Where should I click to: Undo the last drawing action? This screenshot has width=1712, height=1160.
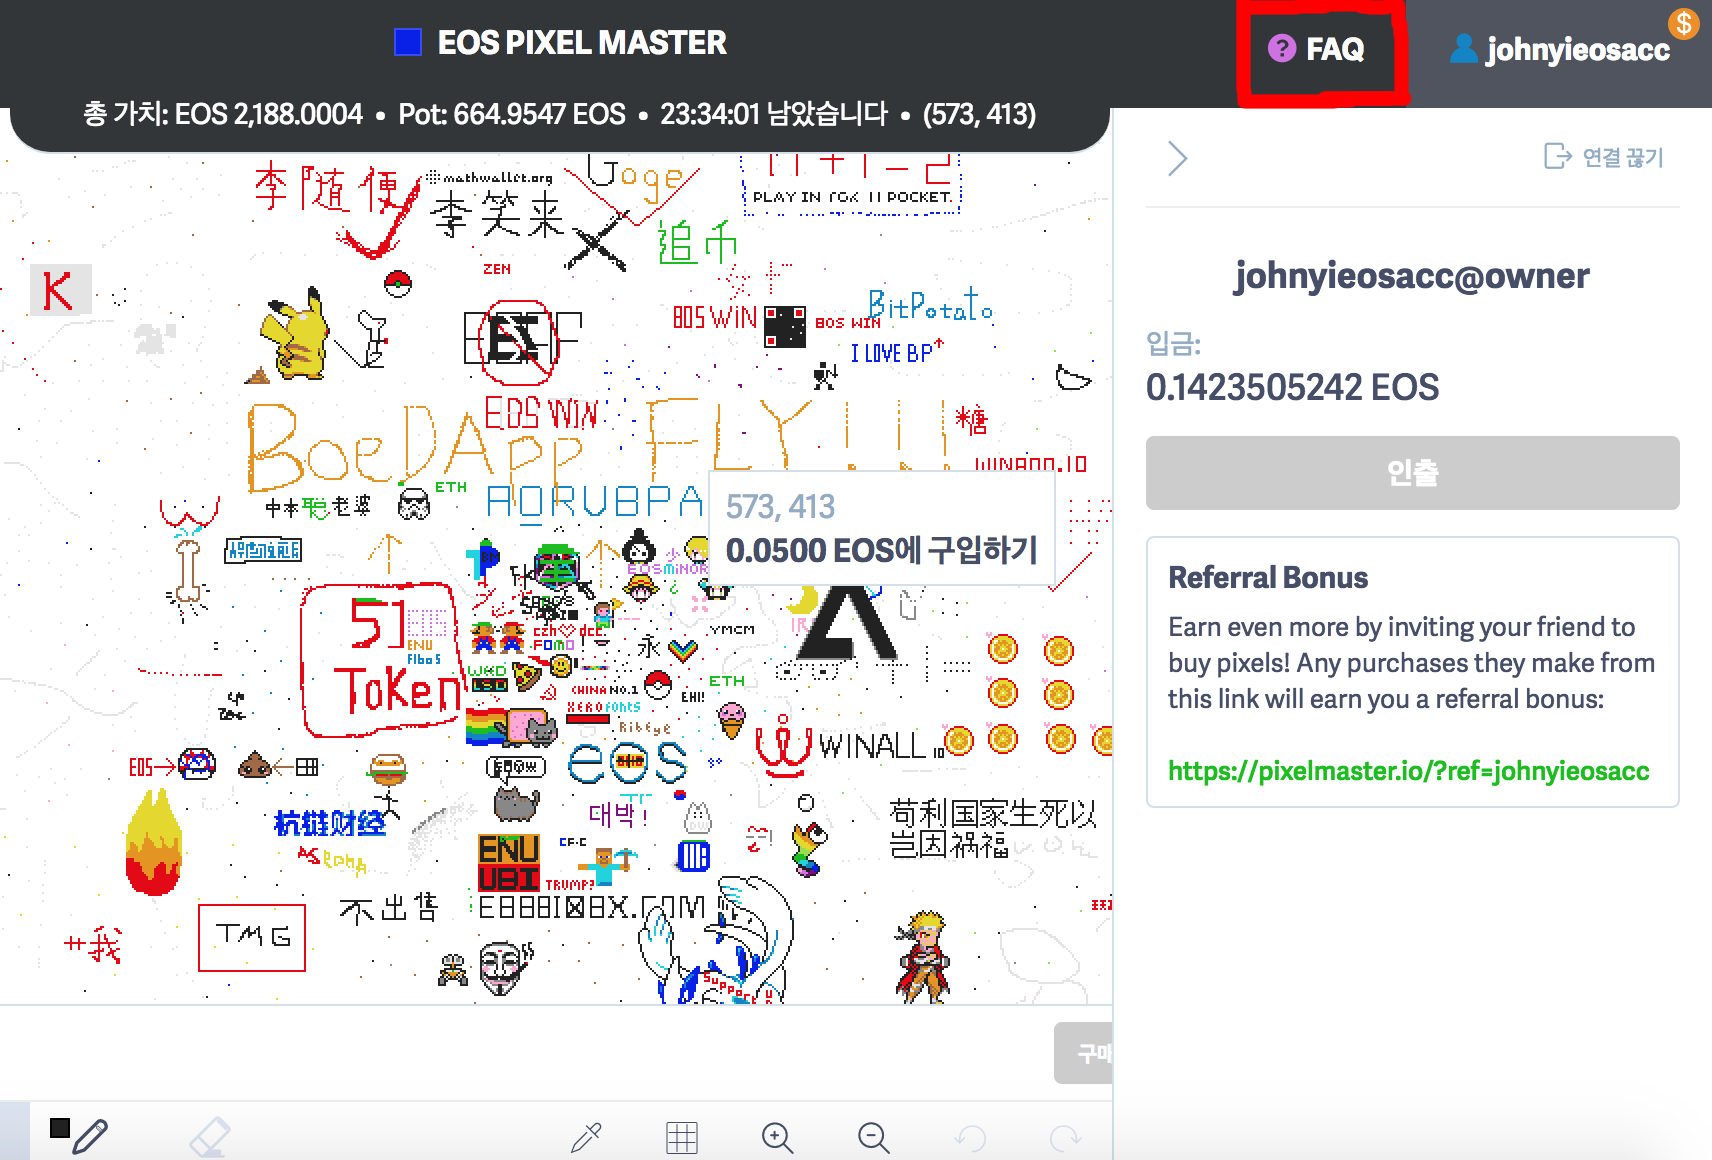970,1138
